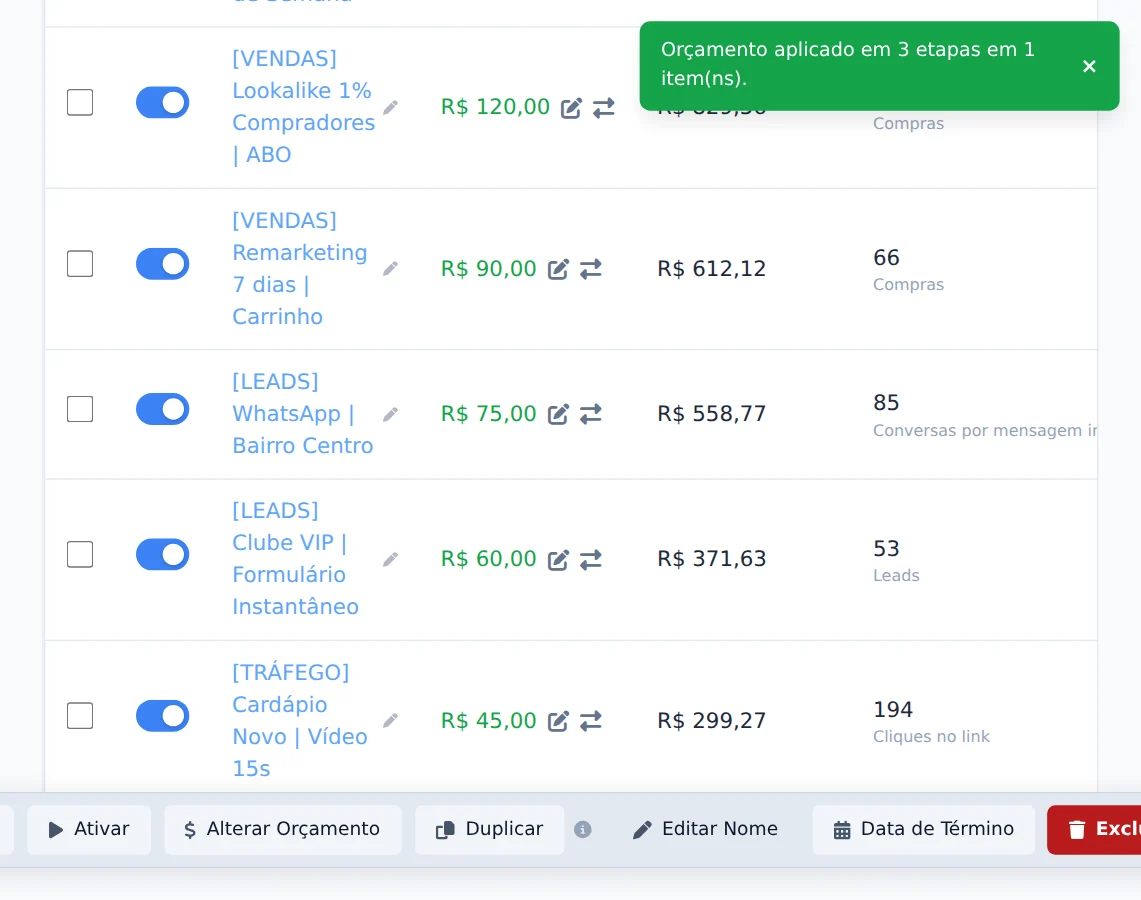Click the Ativar button
1141x900 pixels.
89,829
